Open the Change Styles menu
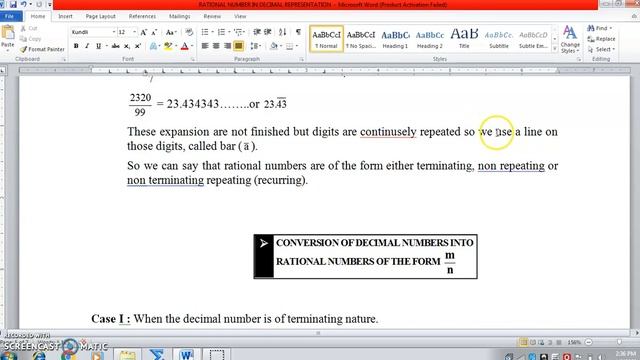Image resolution: width=640 pixels, height=360 pixels. click(x=570, y=39)
